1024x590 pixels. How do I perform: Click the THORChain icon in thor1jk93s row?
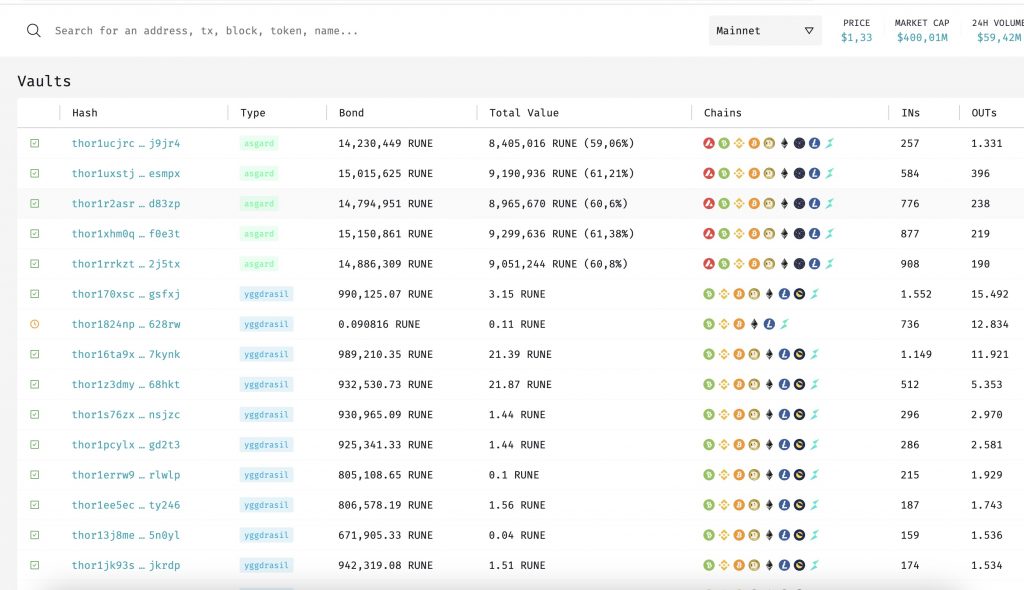coord(814,565)
